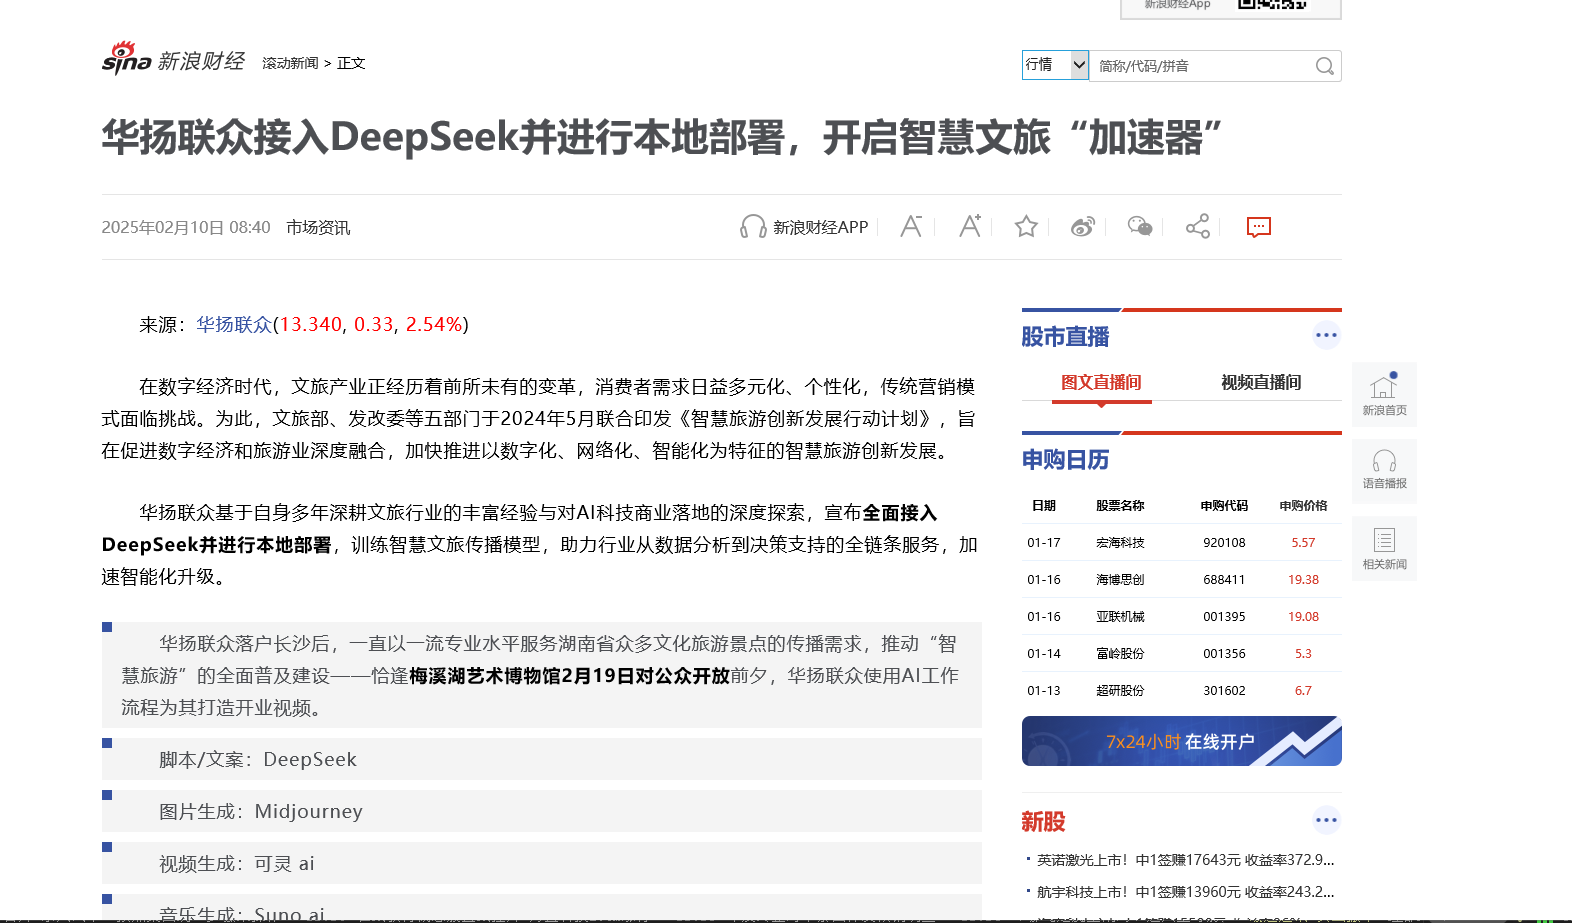Favorite the article with star icon
The image size is (1572, 923).
click(x=1026, y=227)
